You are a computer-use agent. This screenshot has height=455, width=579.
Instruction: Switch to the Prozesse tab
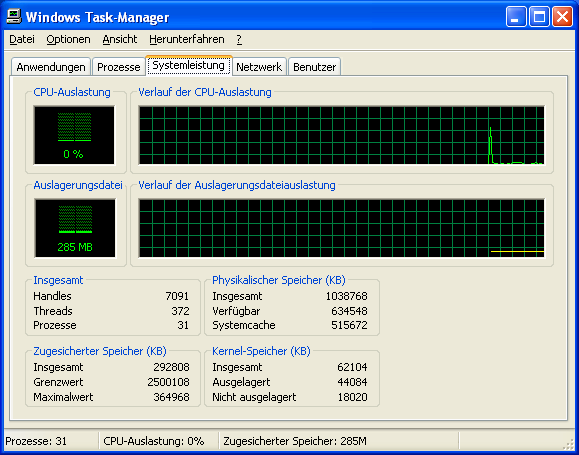click(119, 67)
